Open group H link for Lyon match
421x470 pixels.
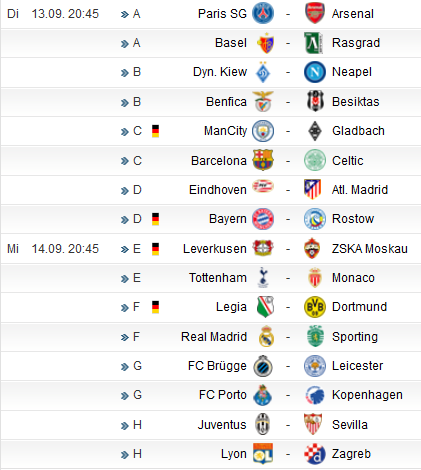(x=137, y=454)
